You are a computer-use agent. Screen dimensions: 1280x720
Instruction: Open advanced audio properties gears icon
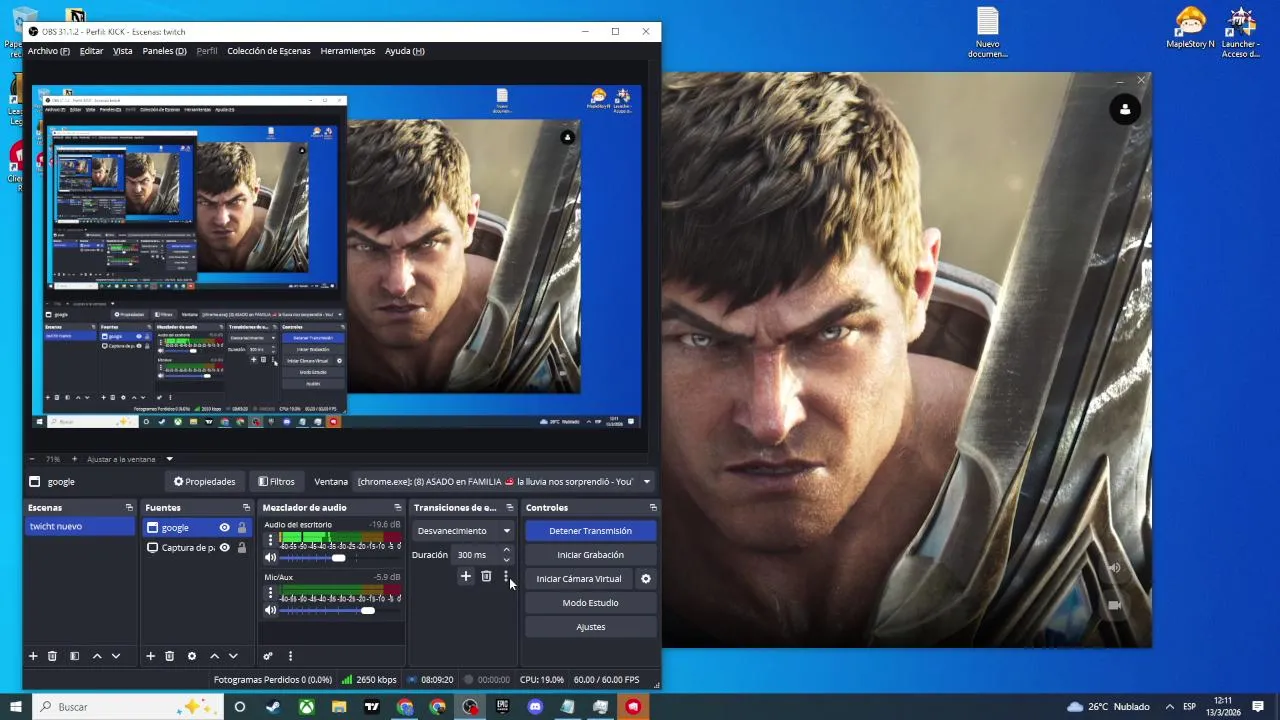tap(268, 656)
